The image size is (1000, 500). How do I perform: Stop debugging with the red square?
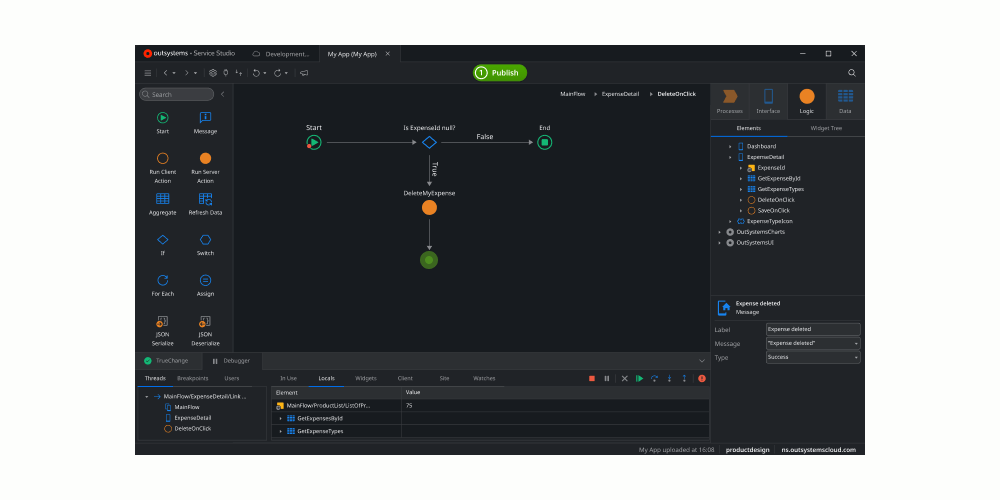pos(592,379)
